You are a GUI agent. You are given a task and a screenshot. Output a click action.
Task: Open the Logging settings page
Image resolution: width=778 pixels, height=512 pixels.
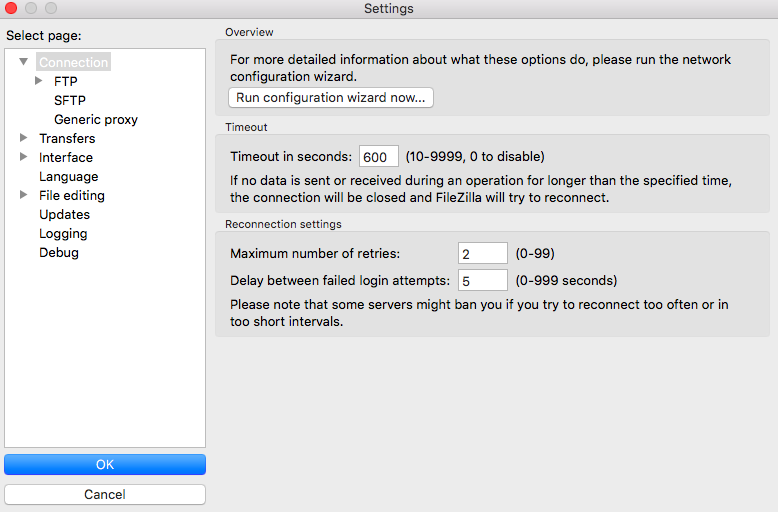point(63,234)
